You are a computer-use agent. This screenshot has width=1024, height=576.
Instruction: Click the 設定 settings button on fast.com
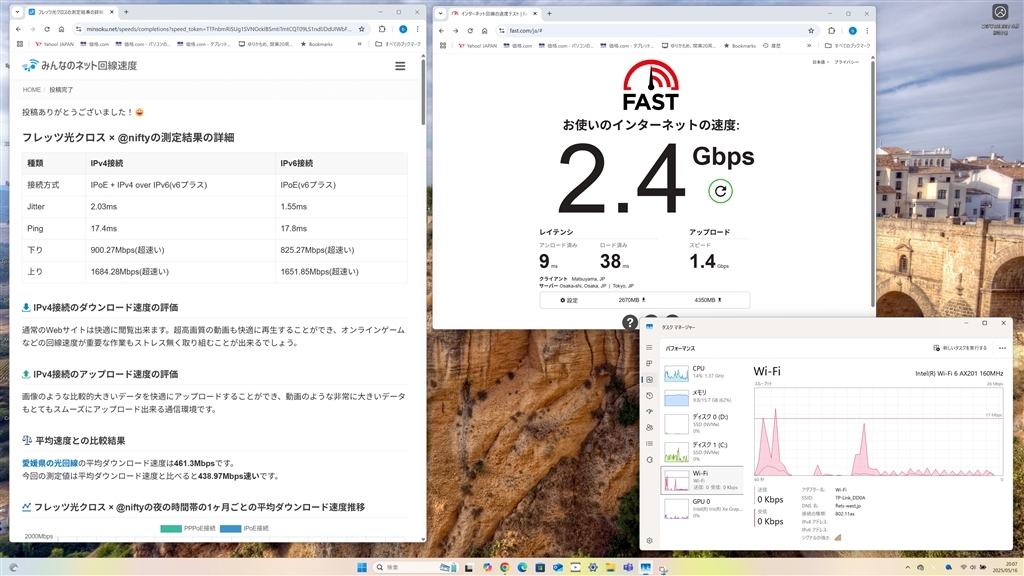(569, 300)
